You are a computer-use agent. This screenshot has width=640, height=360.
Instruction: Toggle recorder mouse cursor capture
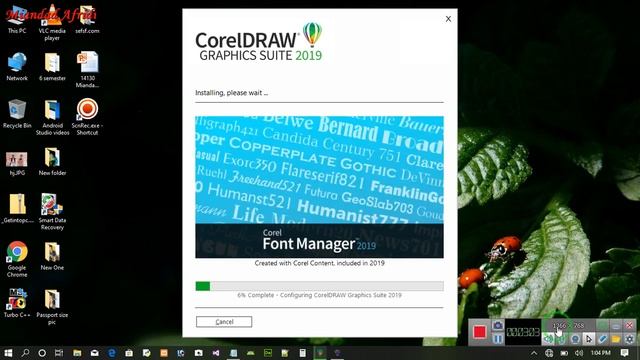click(x=589, y=339)
